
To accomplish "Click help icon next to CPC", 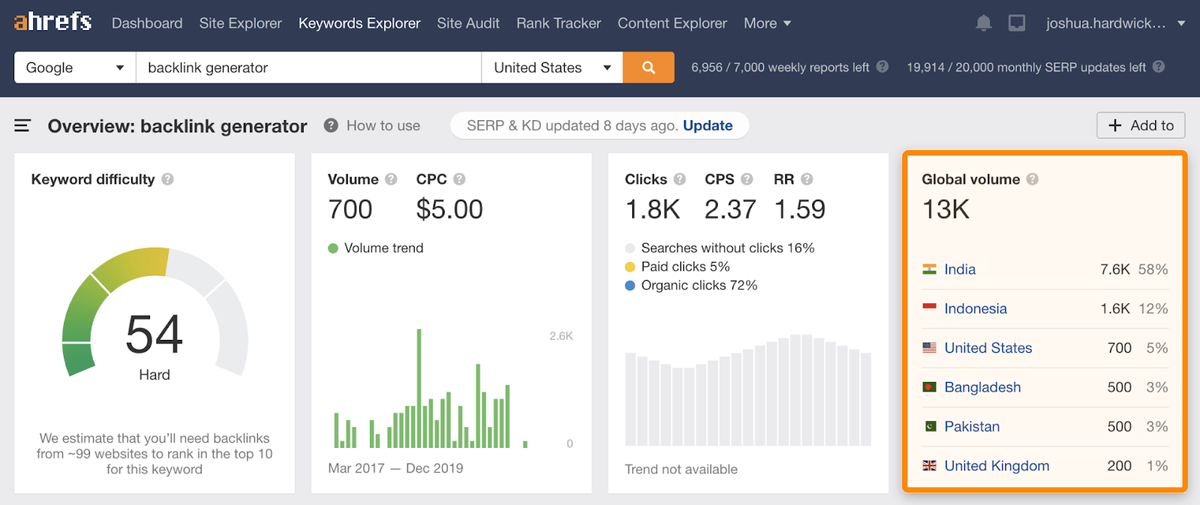I will tap(459, 180).
